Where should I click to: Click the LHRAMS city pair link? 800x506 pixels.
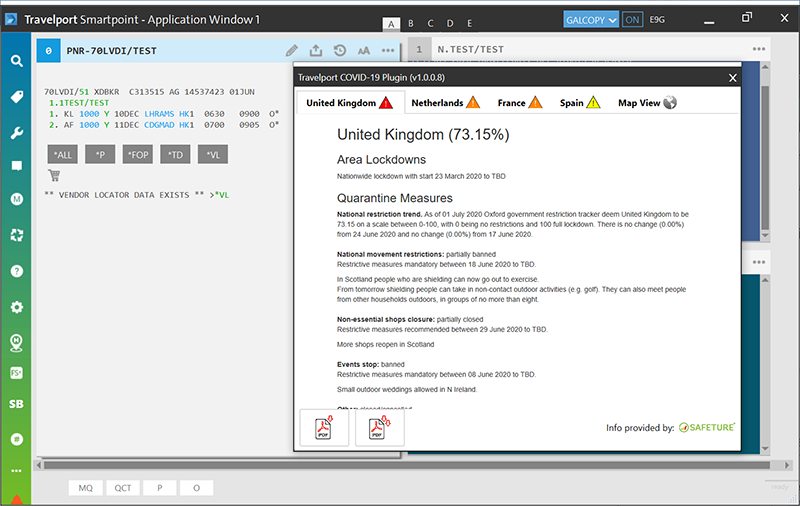coord(159,114)
